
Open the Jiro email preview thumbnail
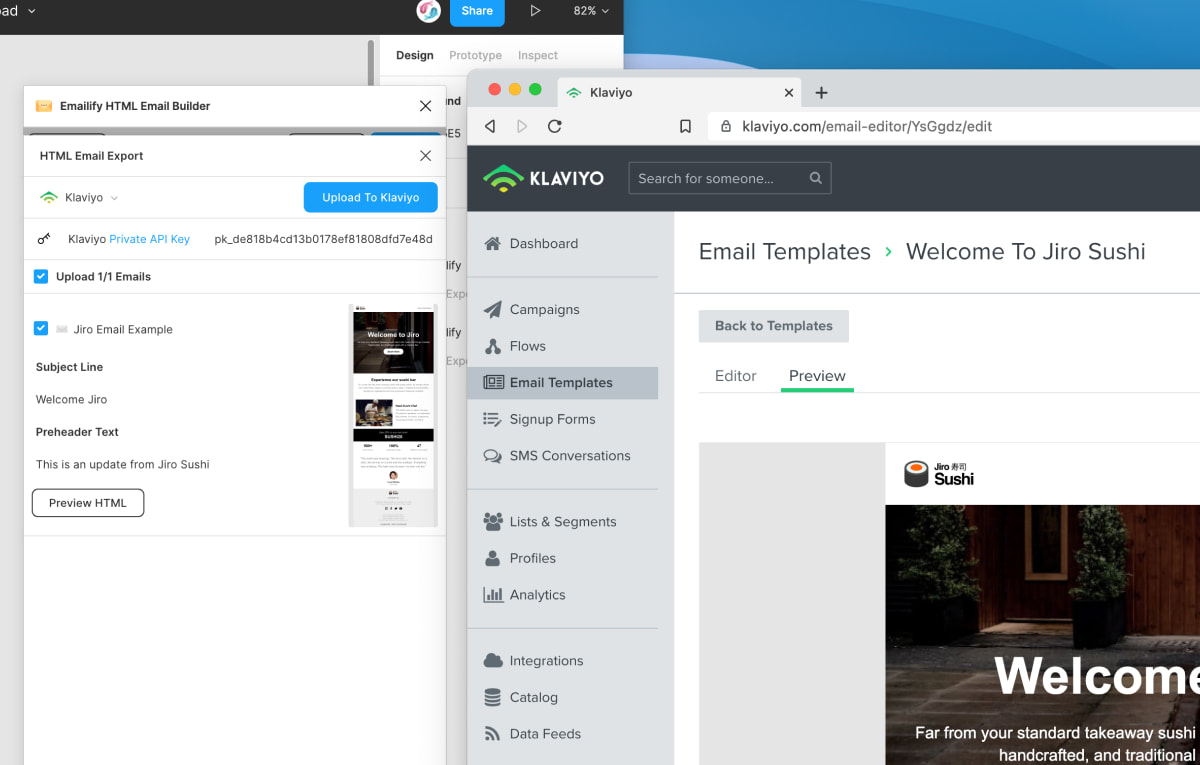393,415
